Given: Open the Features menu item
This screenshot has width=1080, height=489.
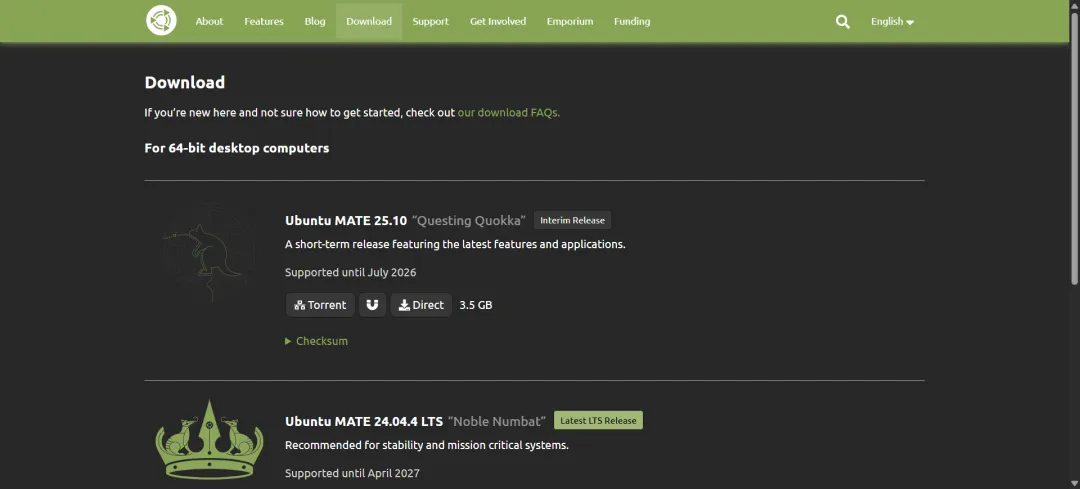Looking at the screenshot, I should (x=264, y=21).
